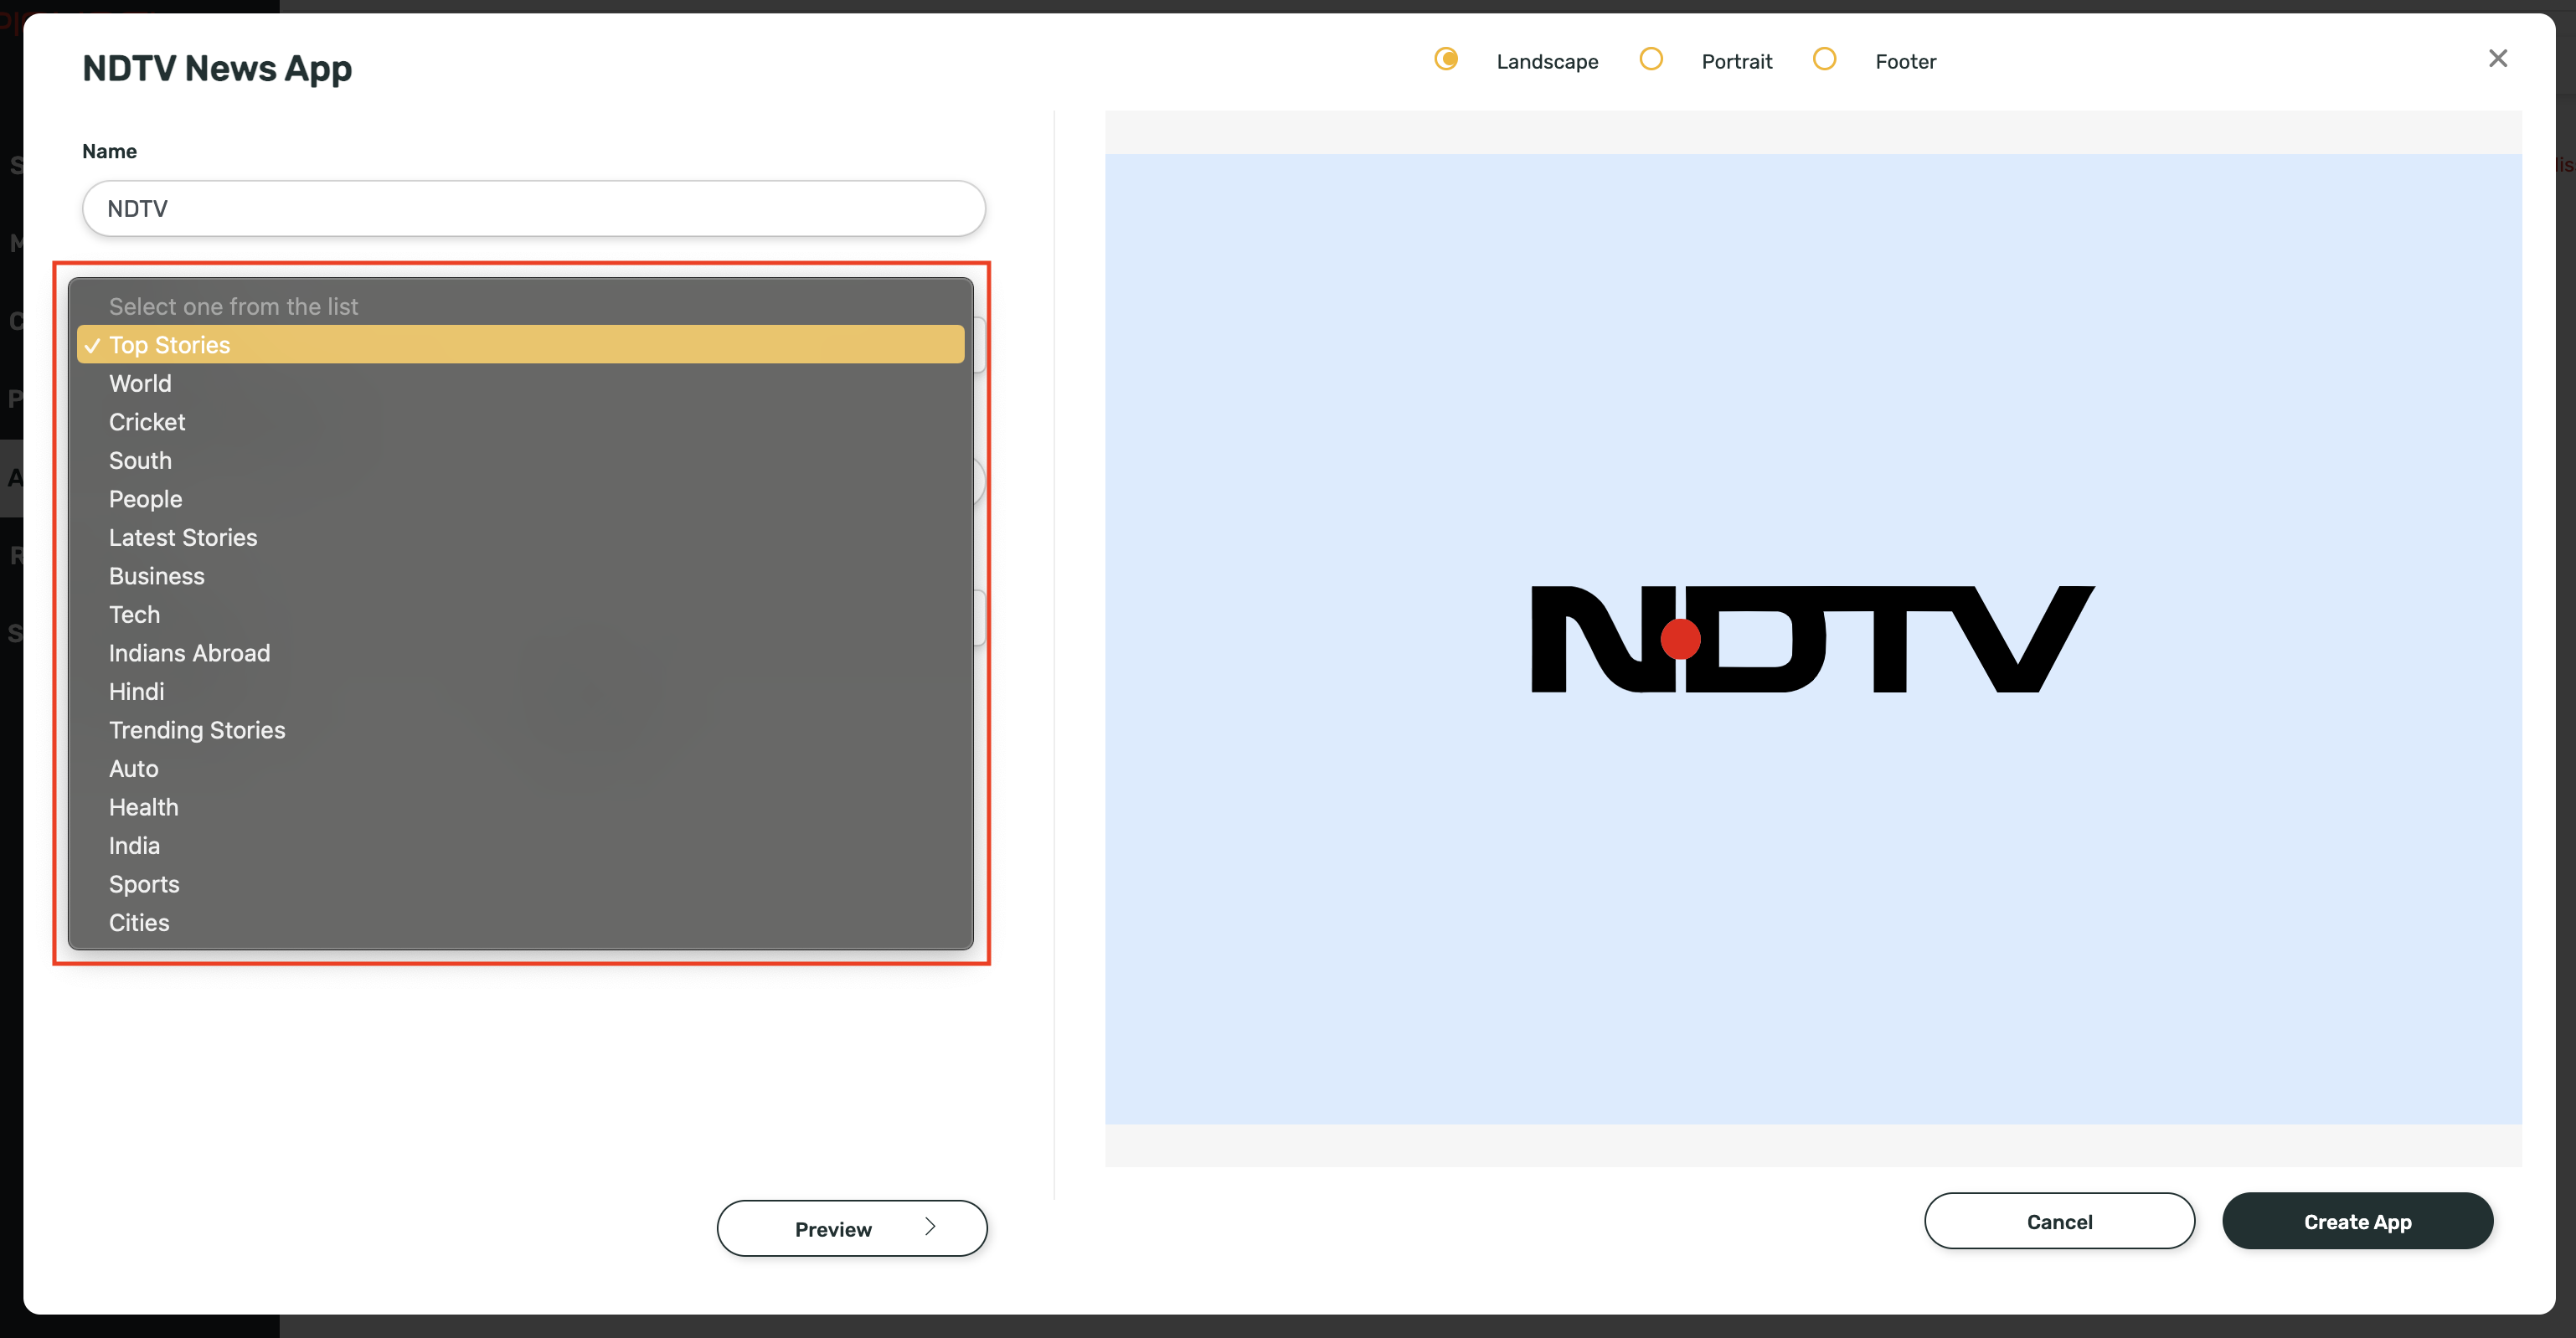The height and width of the screenshot is (1338, 2576).
Task: Choose Trending Stories from the list
Action: 520,730
